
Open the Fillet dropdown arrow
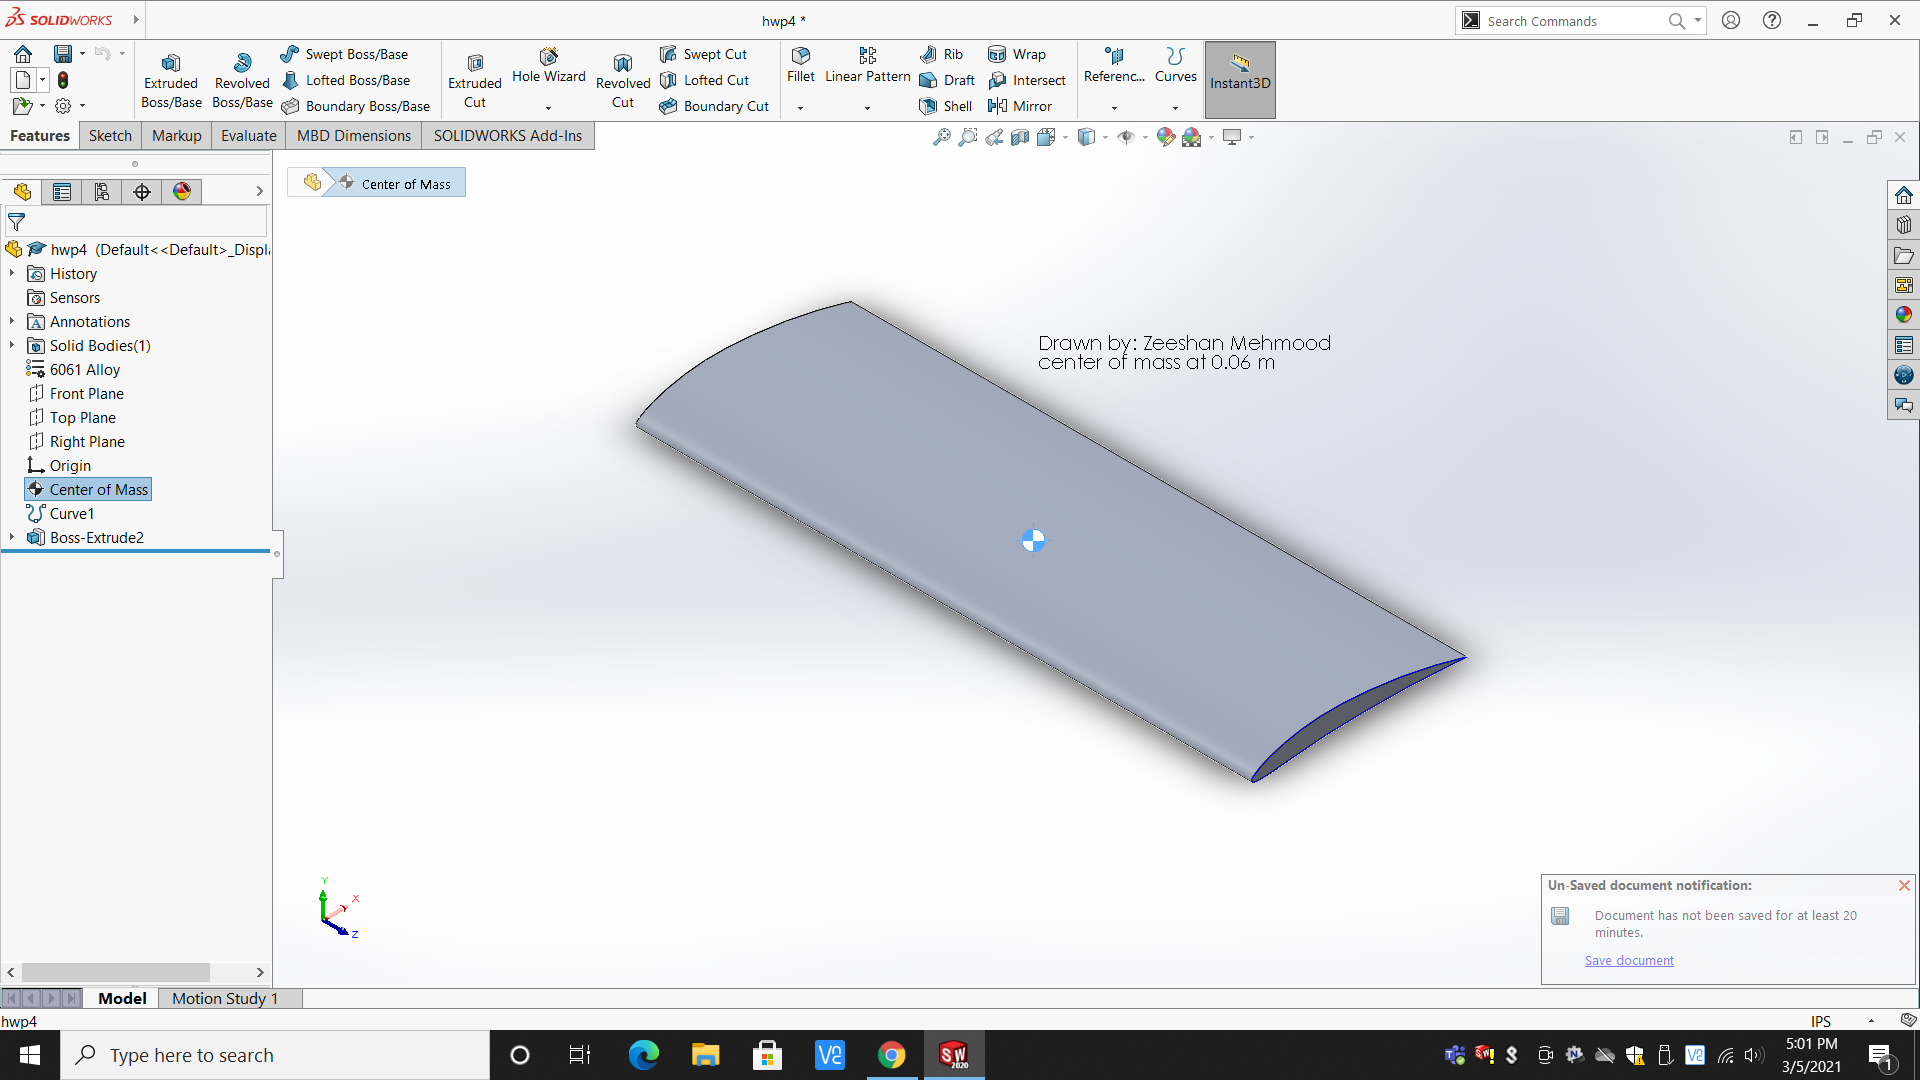point(800,108)
